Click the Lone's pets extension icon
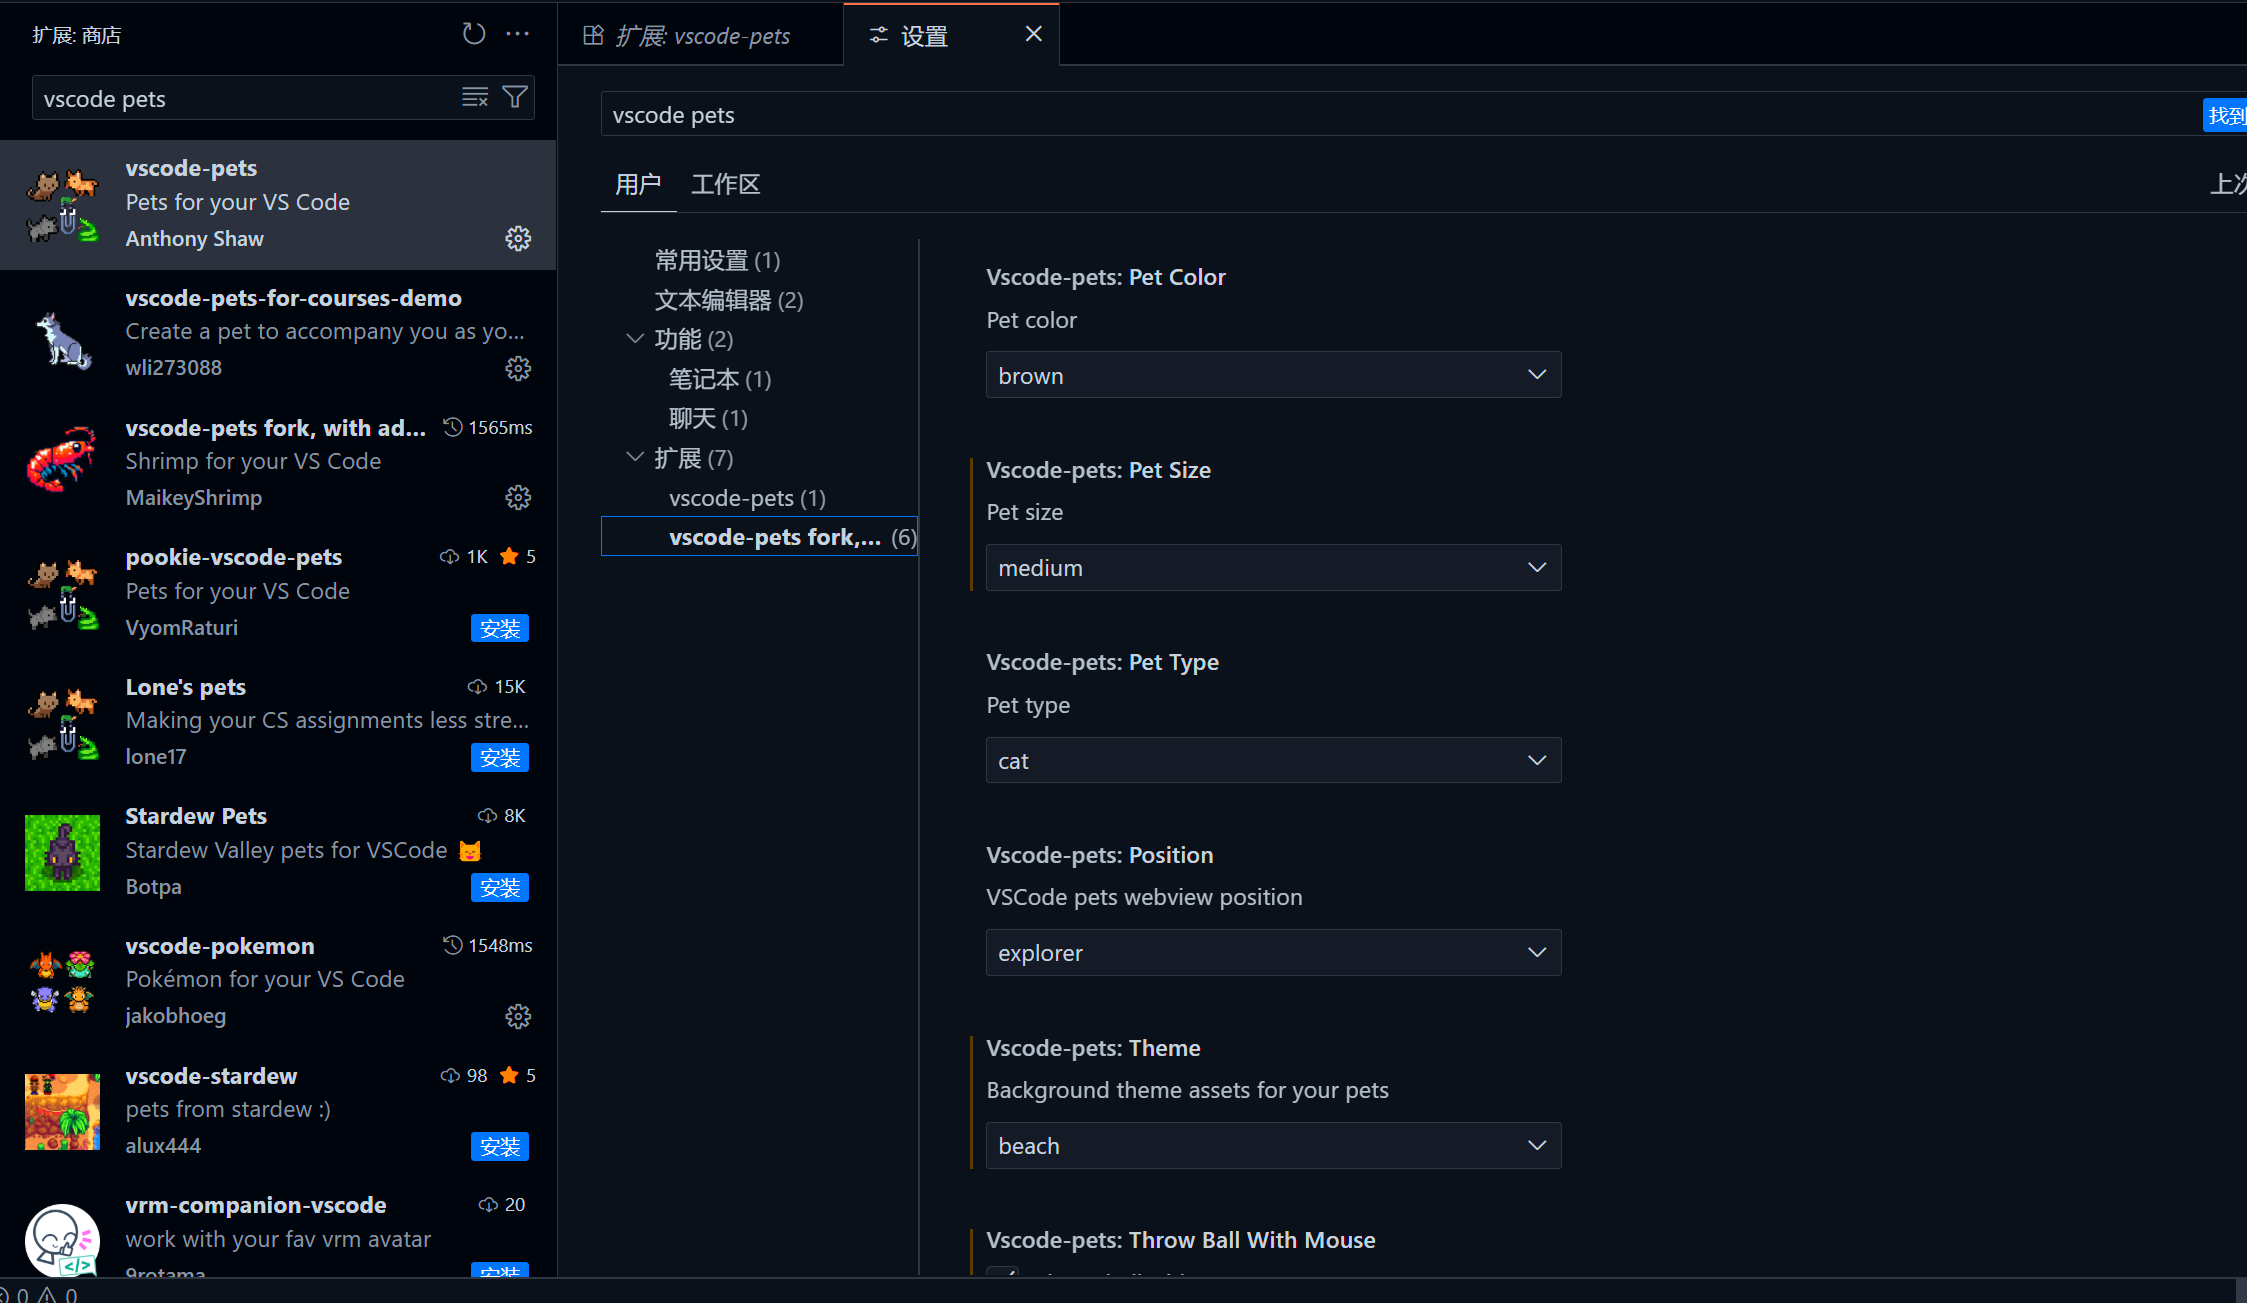2247x1303 pixels. click(x=62, y=723)
